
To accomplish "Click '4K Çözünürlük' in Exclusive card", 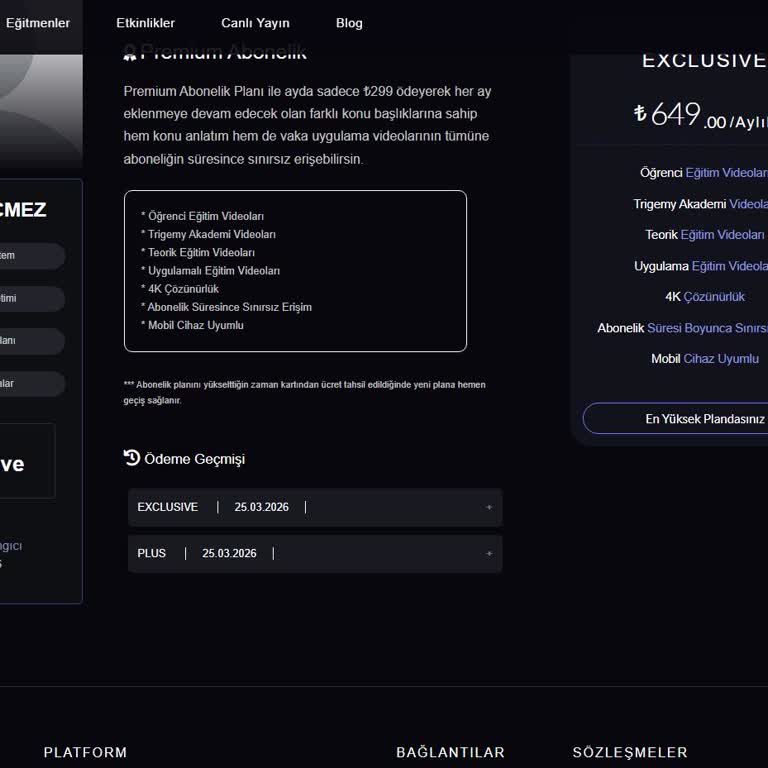I will pos(705,297).
